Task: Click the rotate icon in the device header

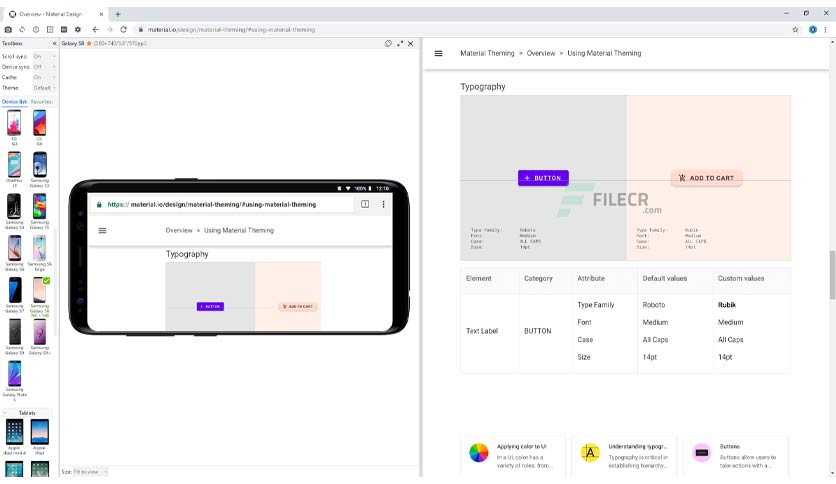Action: click(x=388, y=44)
